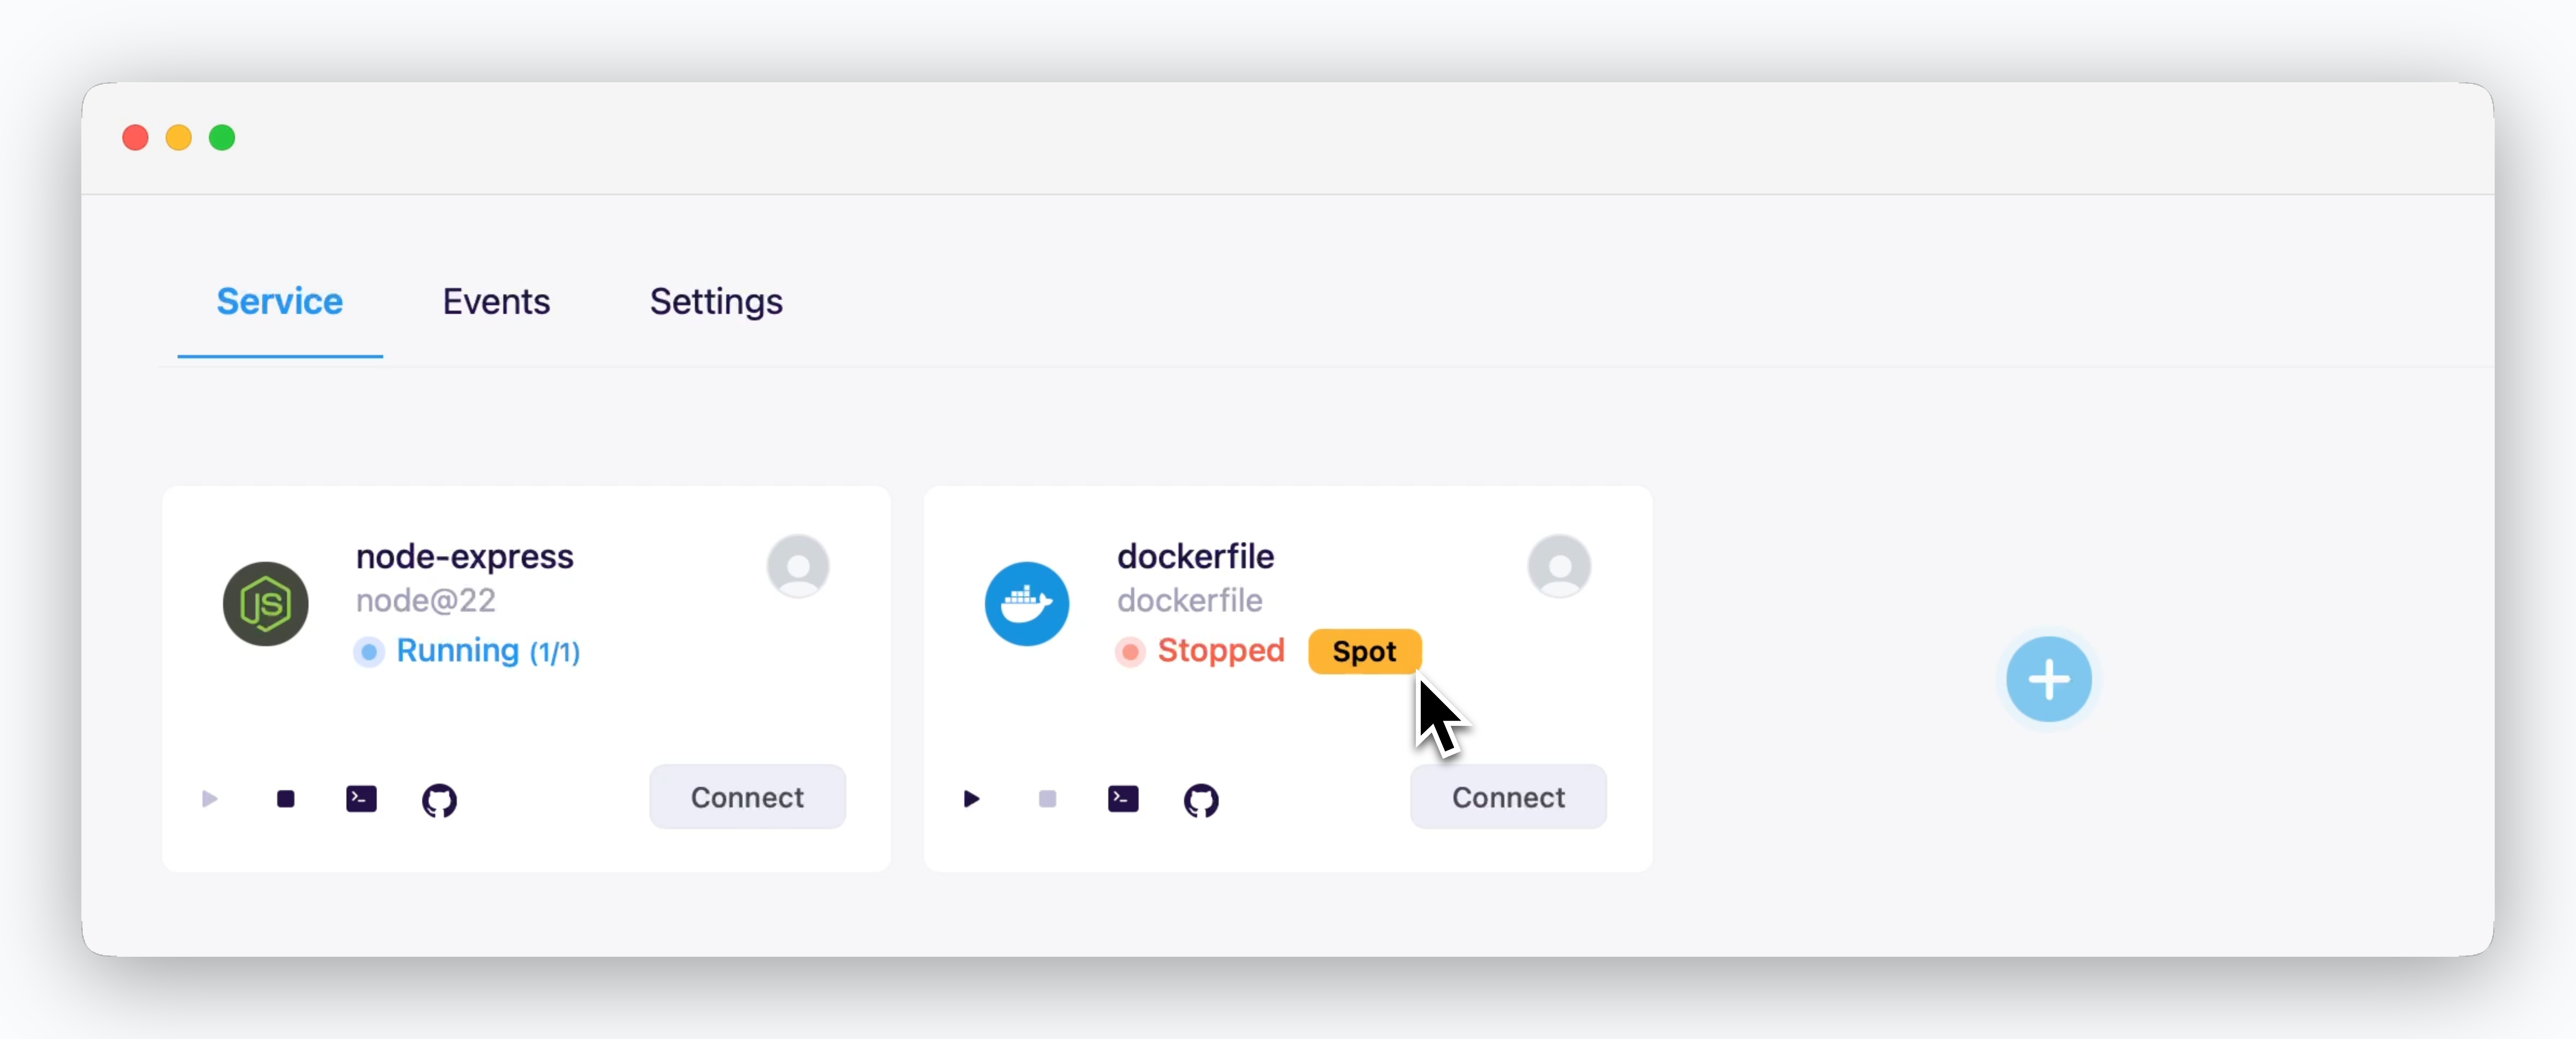Click the dimmed play icon on node-express
The height and width of the screenshot is (1039, 2576).
[x=209, y=798]
